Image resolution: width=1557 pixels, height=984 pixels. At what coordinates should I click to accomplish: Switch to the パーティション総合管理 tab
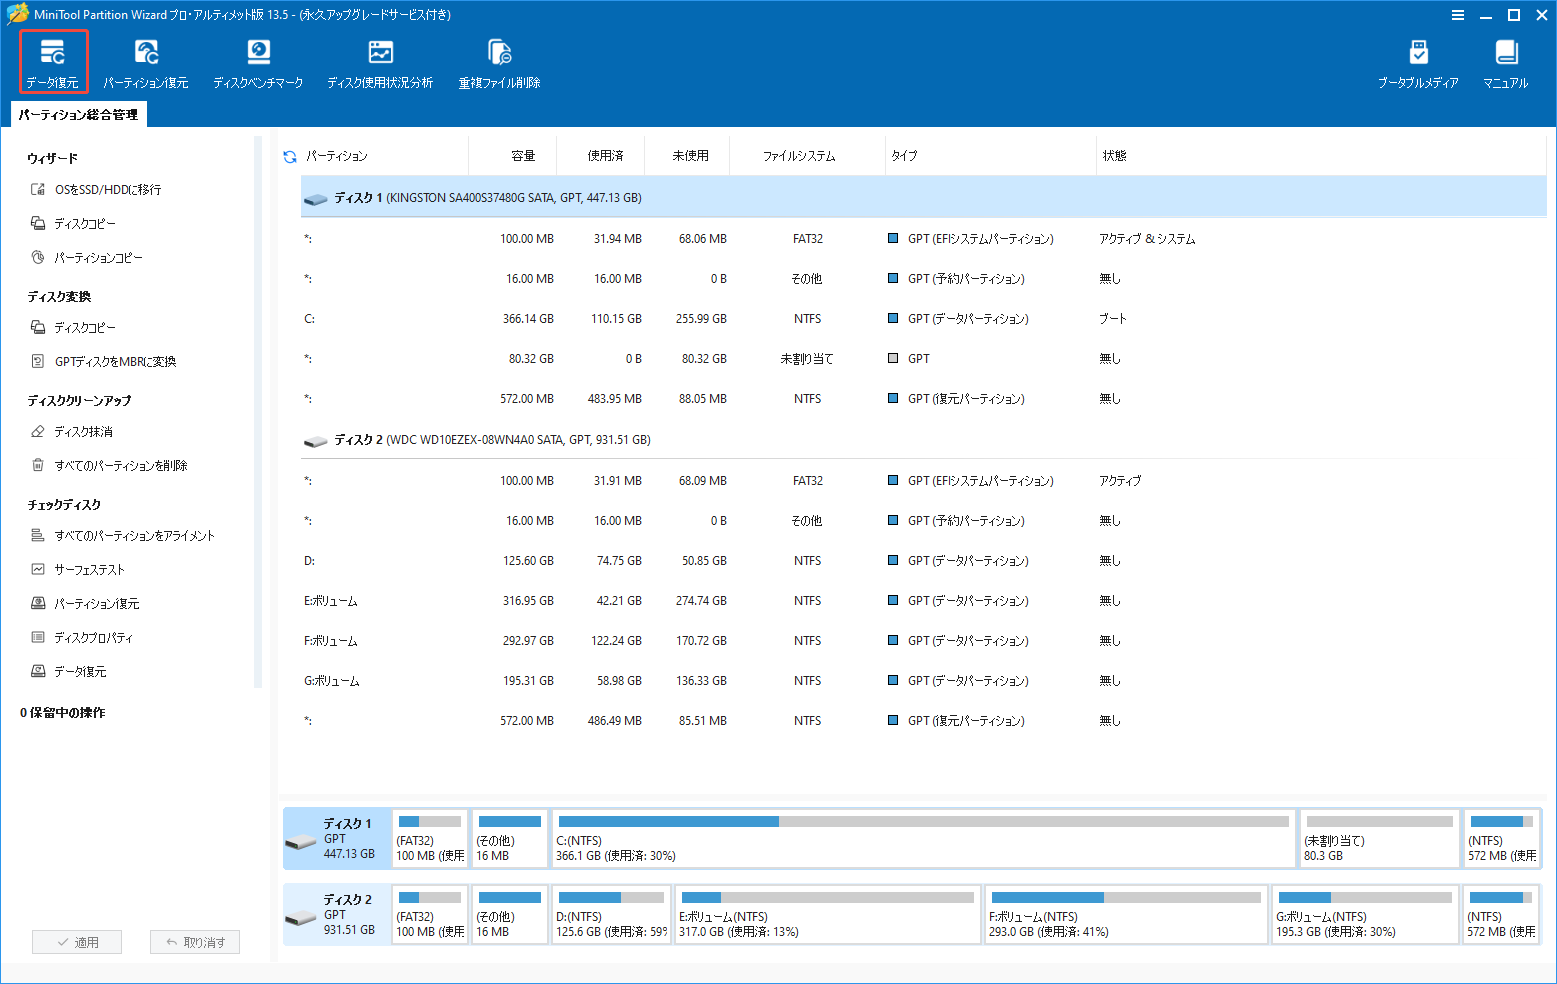[x=80, y=113]
